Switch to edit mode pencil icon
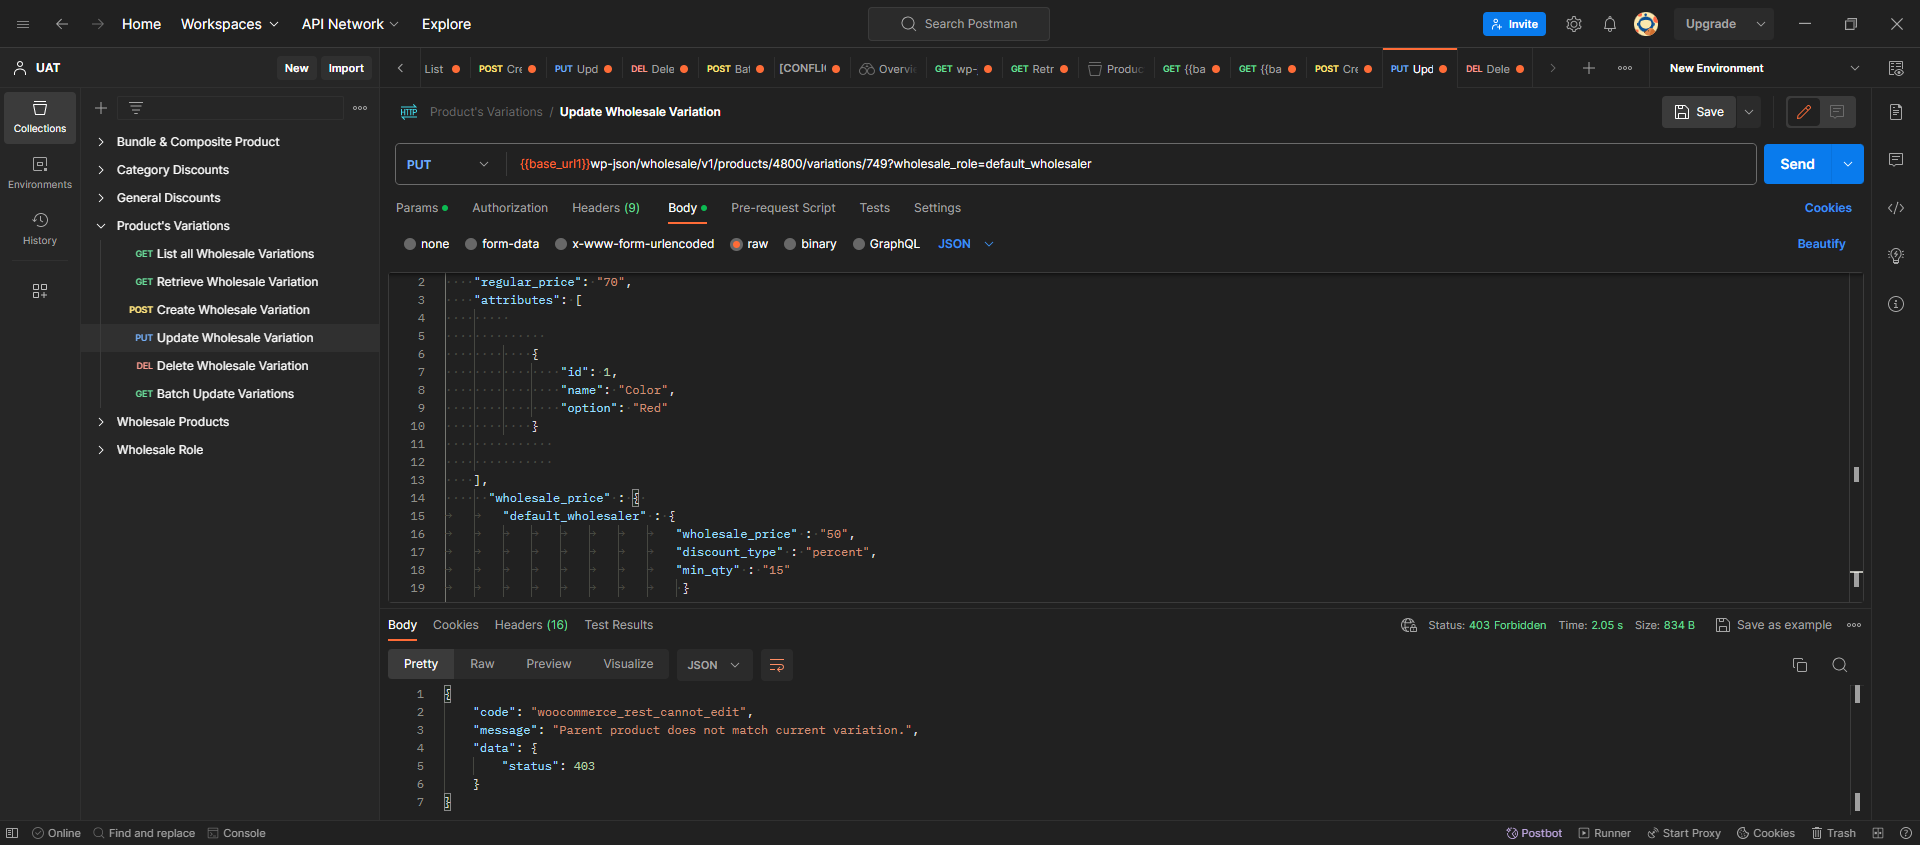Viewport: 1920px width, 845px height. click(1804, 112)
